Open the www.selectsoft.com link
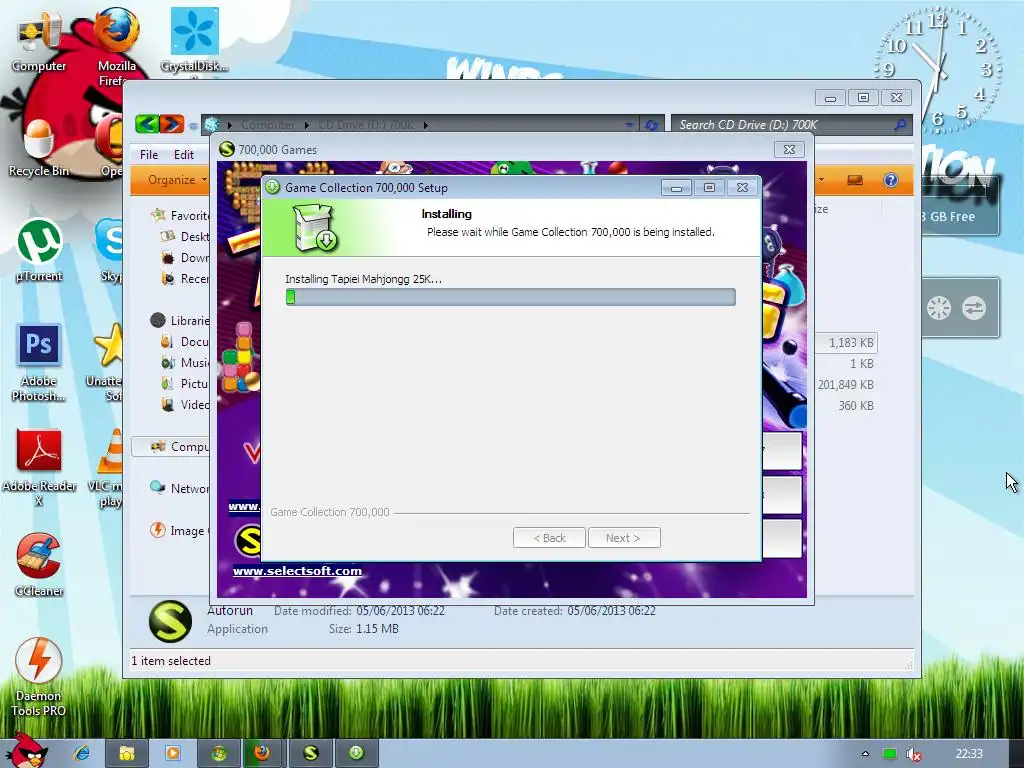1024x768 pixels. [297, 571]
